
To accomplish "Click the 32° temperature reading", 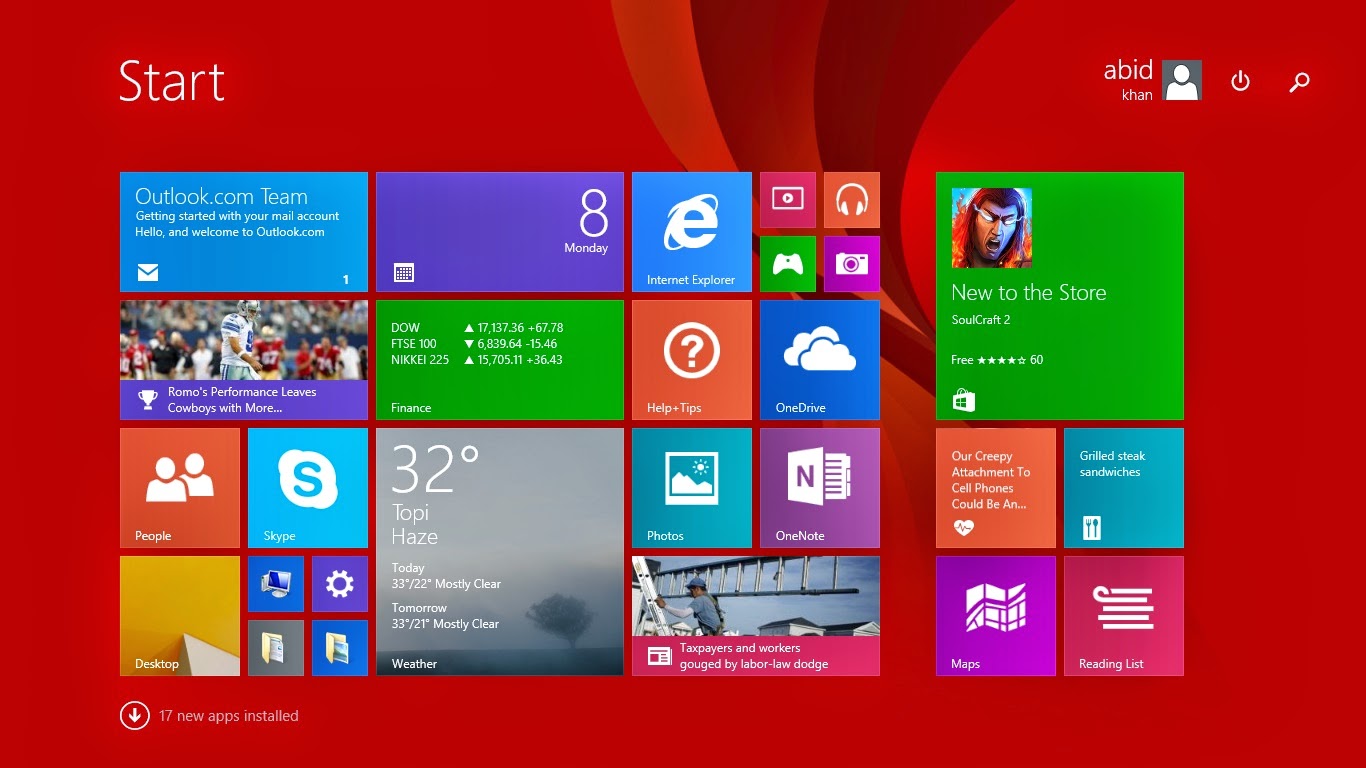I will click(435, 469).
